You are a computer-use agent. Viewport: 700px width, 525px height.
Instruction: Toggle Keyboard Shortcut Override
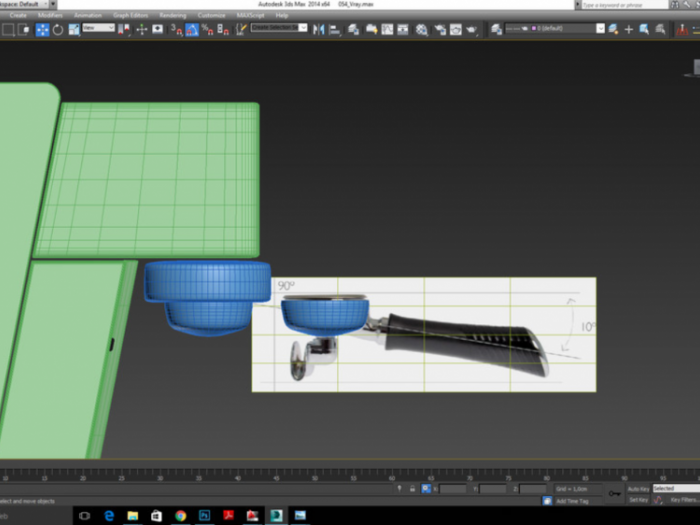[x=158, y=30]
